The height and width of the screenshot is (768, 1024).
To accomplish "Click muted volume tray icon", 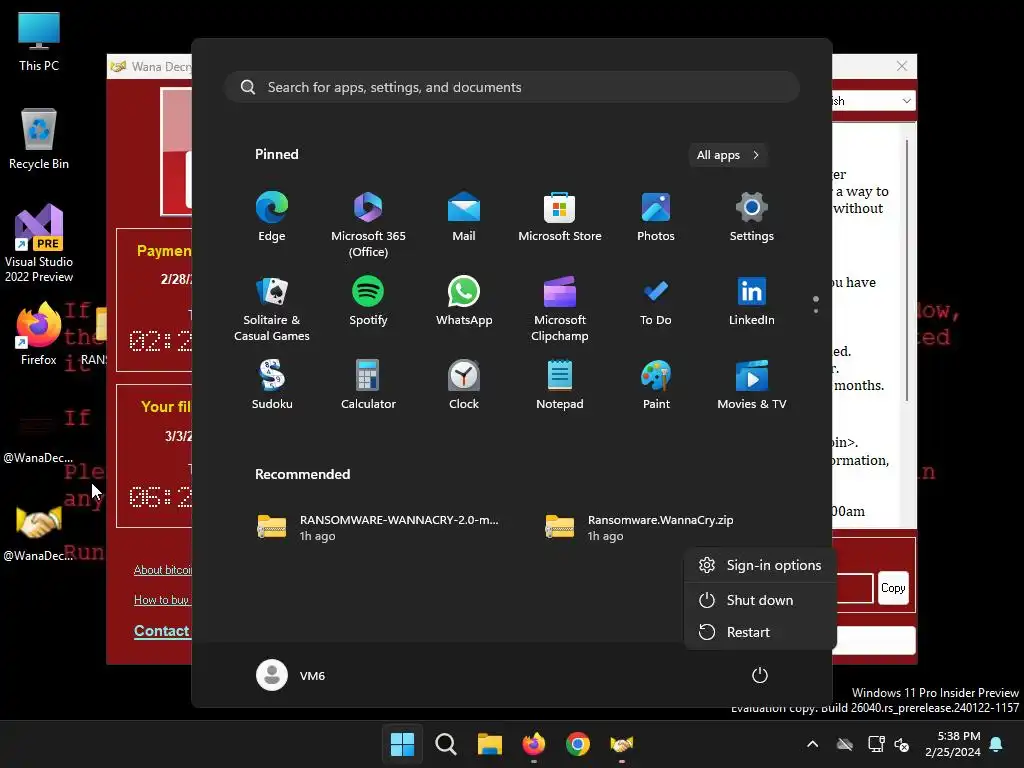I will [x=903, y=744].
